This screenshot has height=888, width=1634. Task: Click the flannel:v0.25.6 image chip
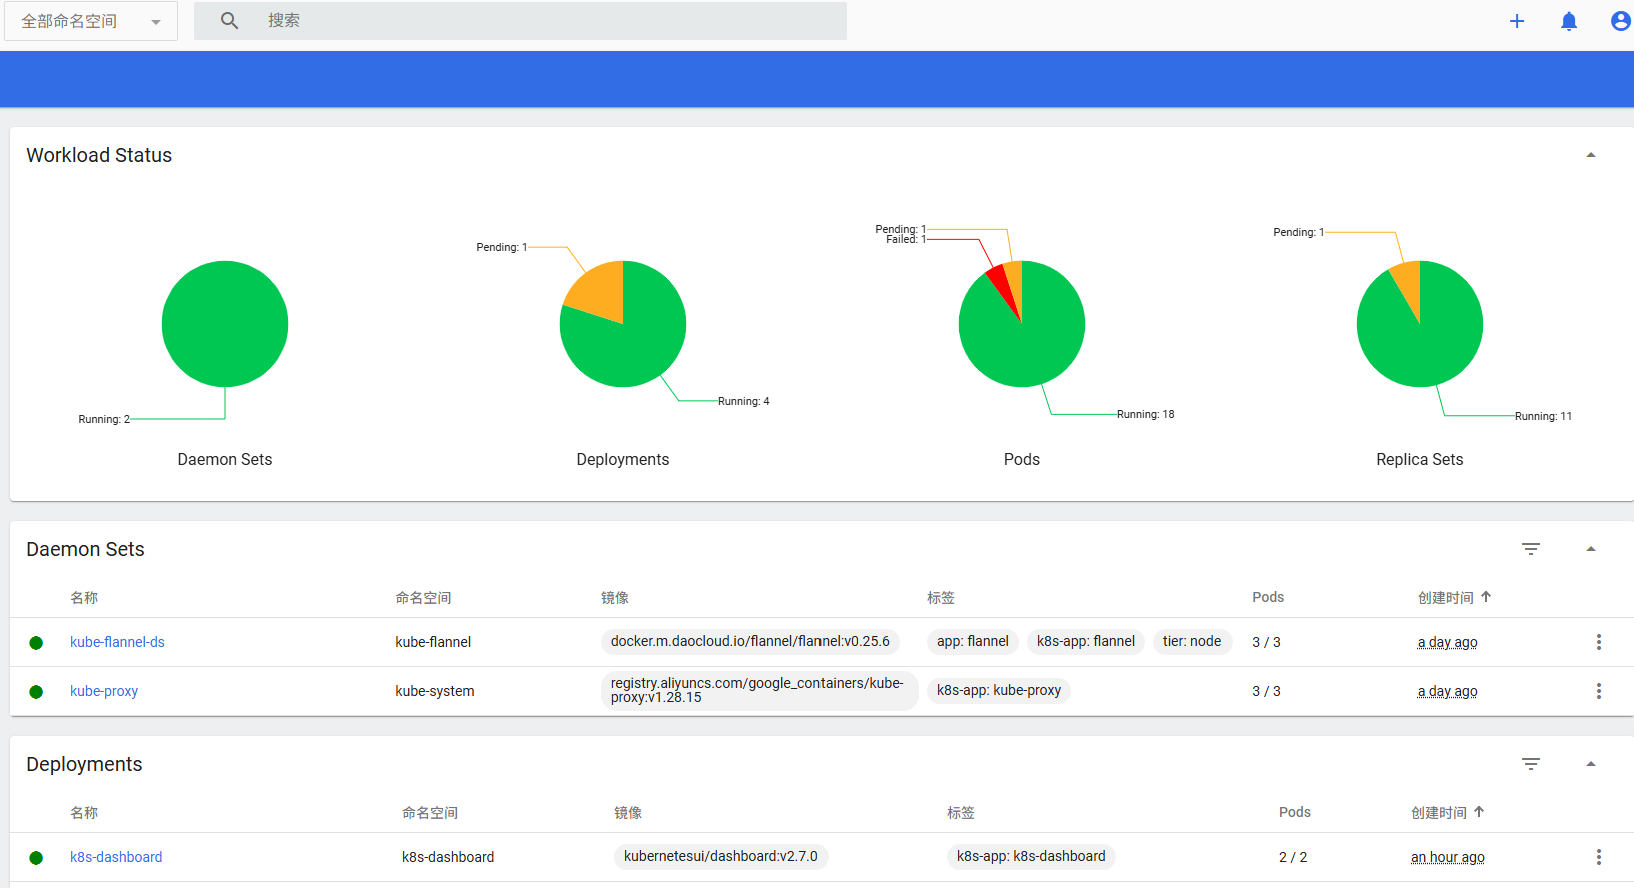pyautogui.click(x=750, y=641)
